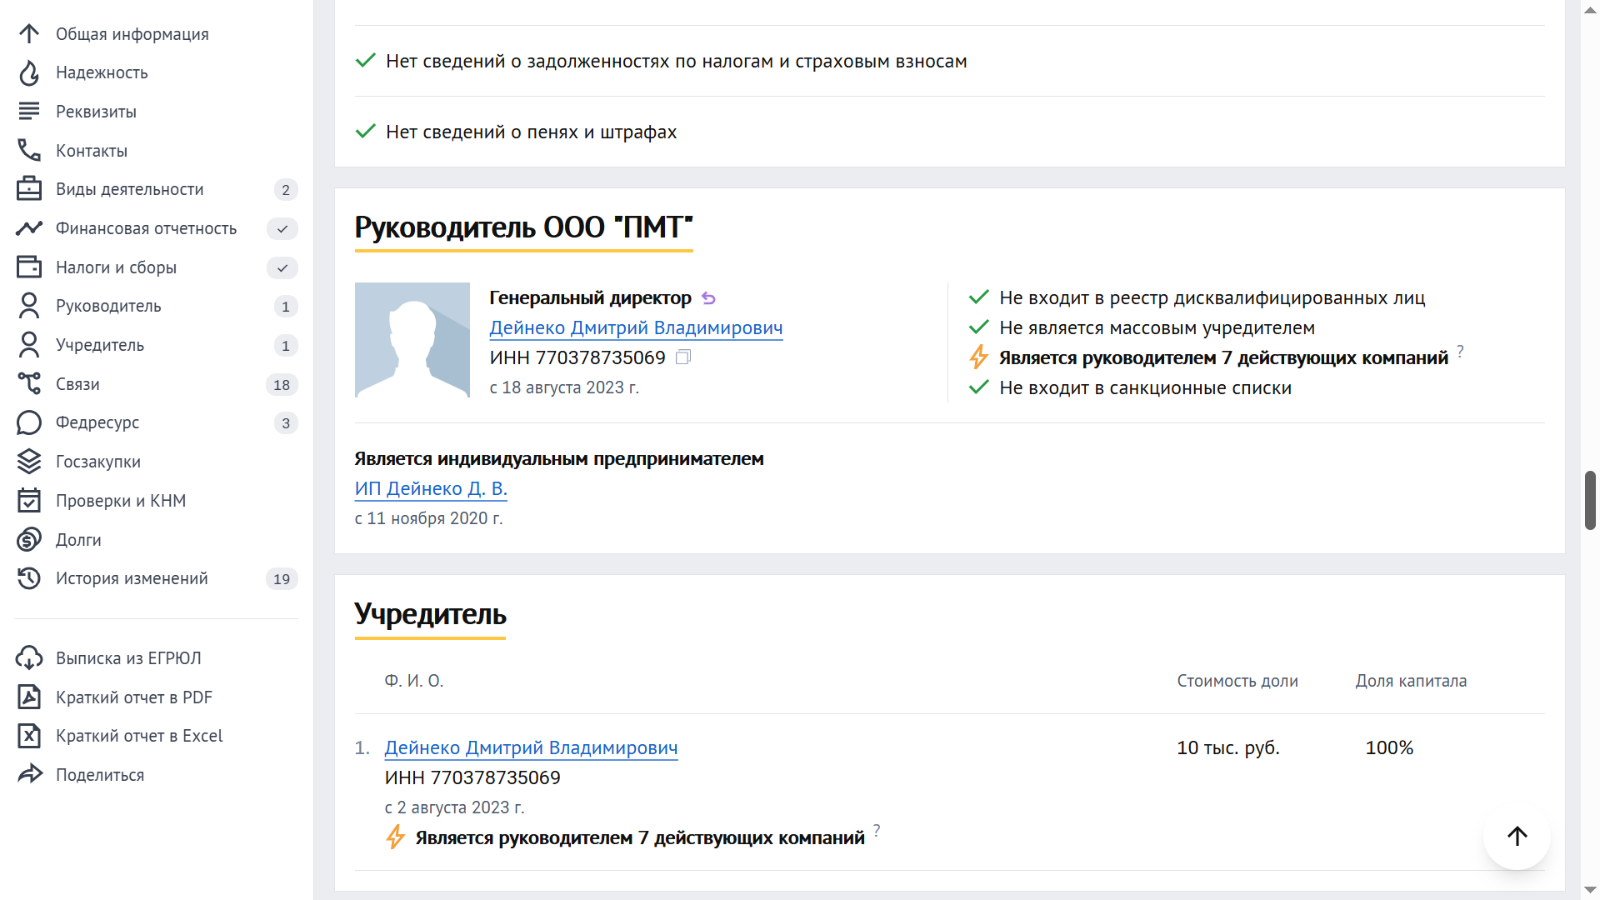Click the purple history arrow beside Генеральный директор
The image size is (1600, 900).
[x=709, y=298]
